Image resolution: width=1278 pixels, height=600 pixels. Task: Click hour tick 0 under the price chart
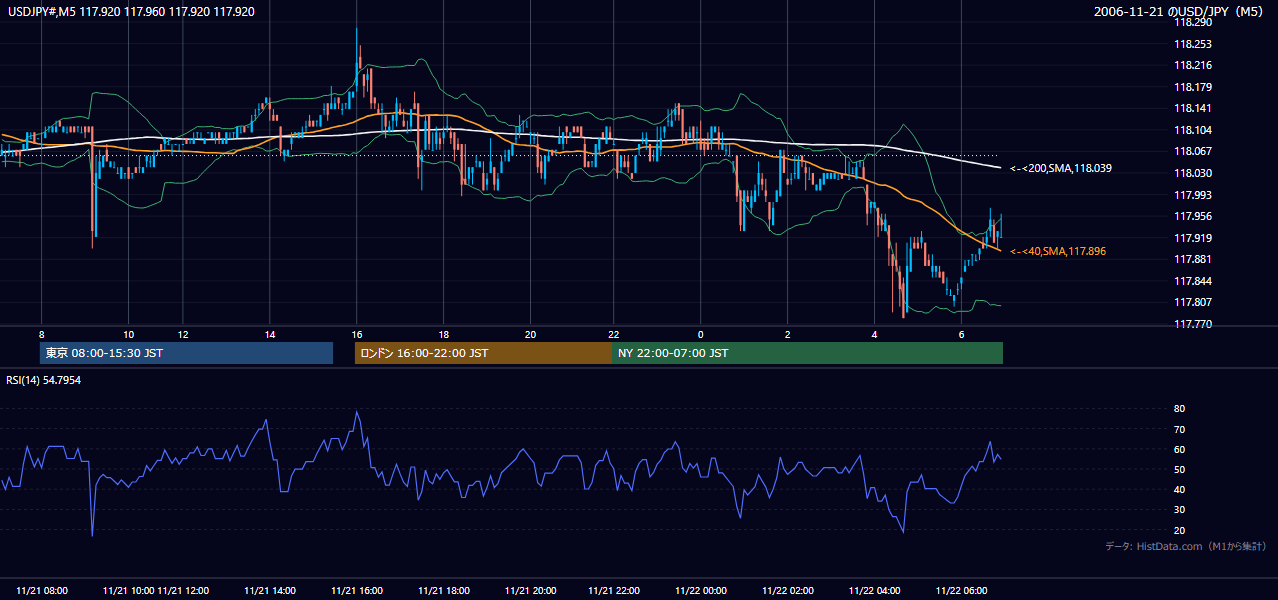(701, 334)
